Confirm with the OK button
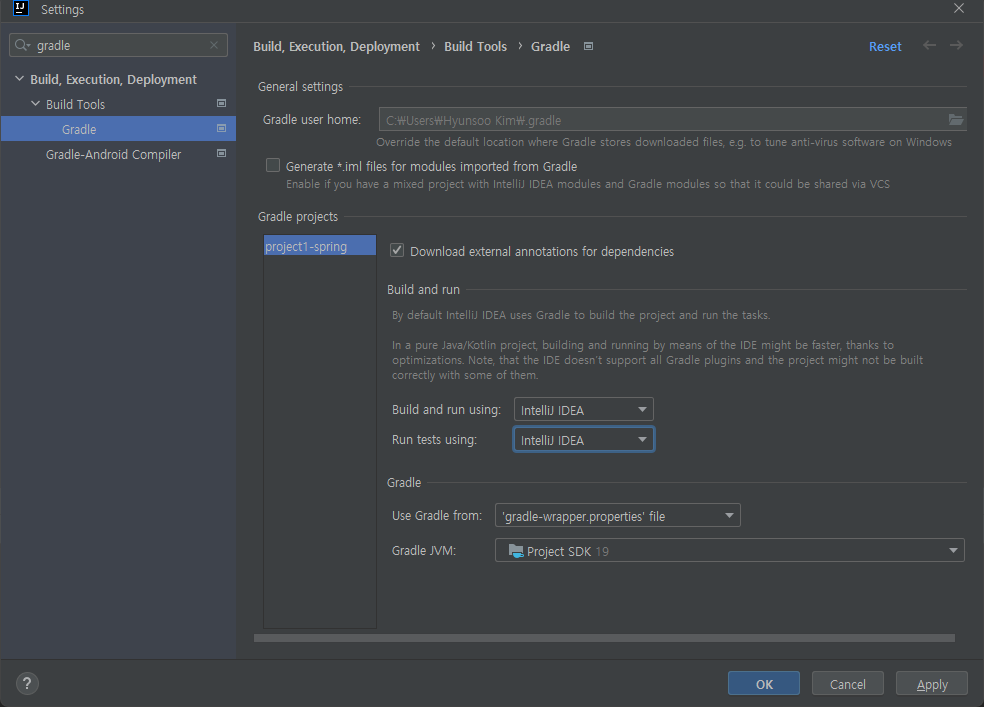Viewport: 984px width, 707px height. [764, 683]
